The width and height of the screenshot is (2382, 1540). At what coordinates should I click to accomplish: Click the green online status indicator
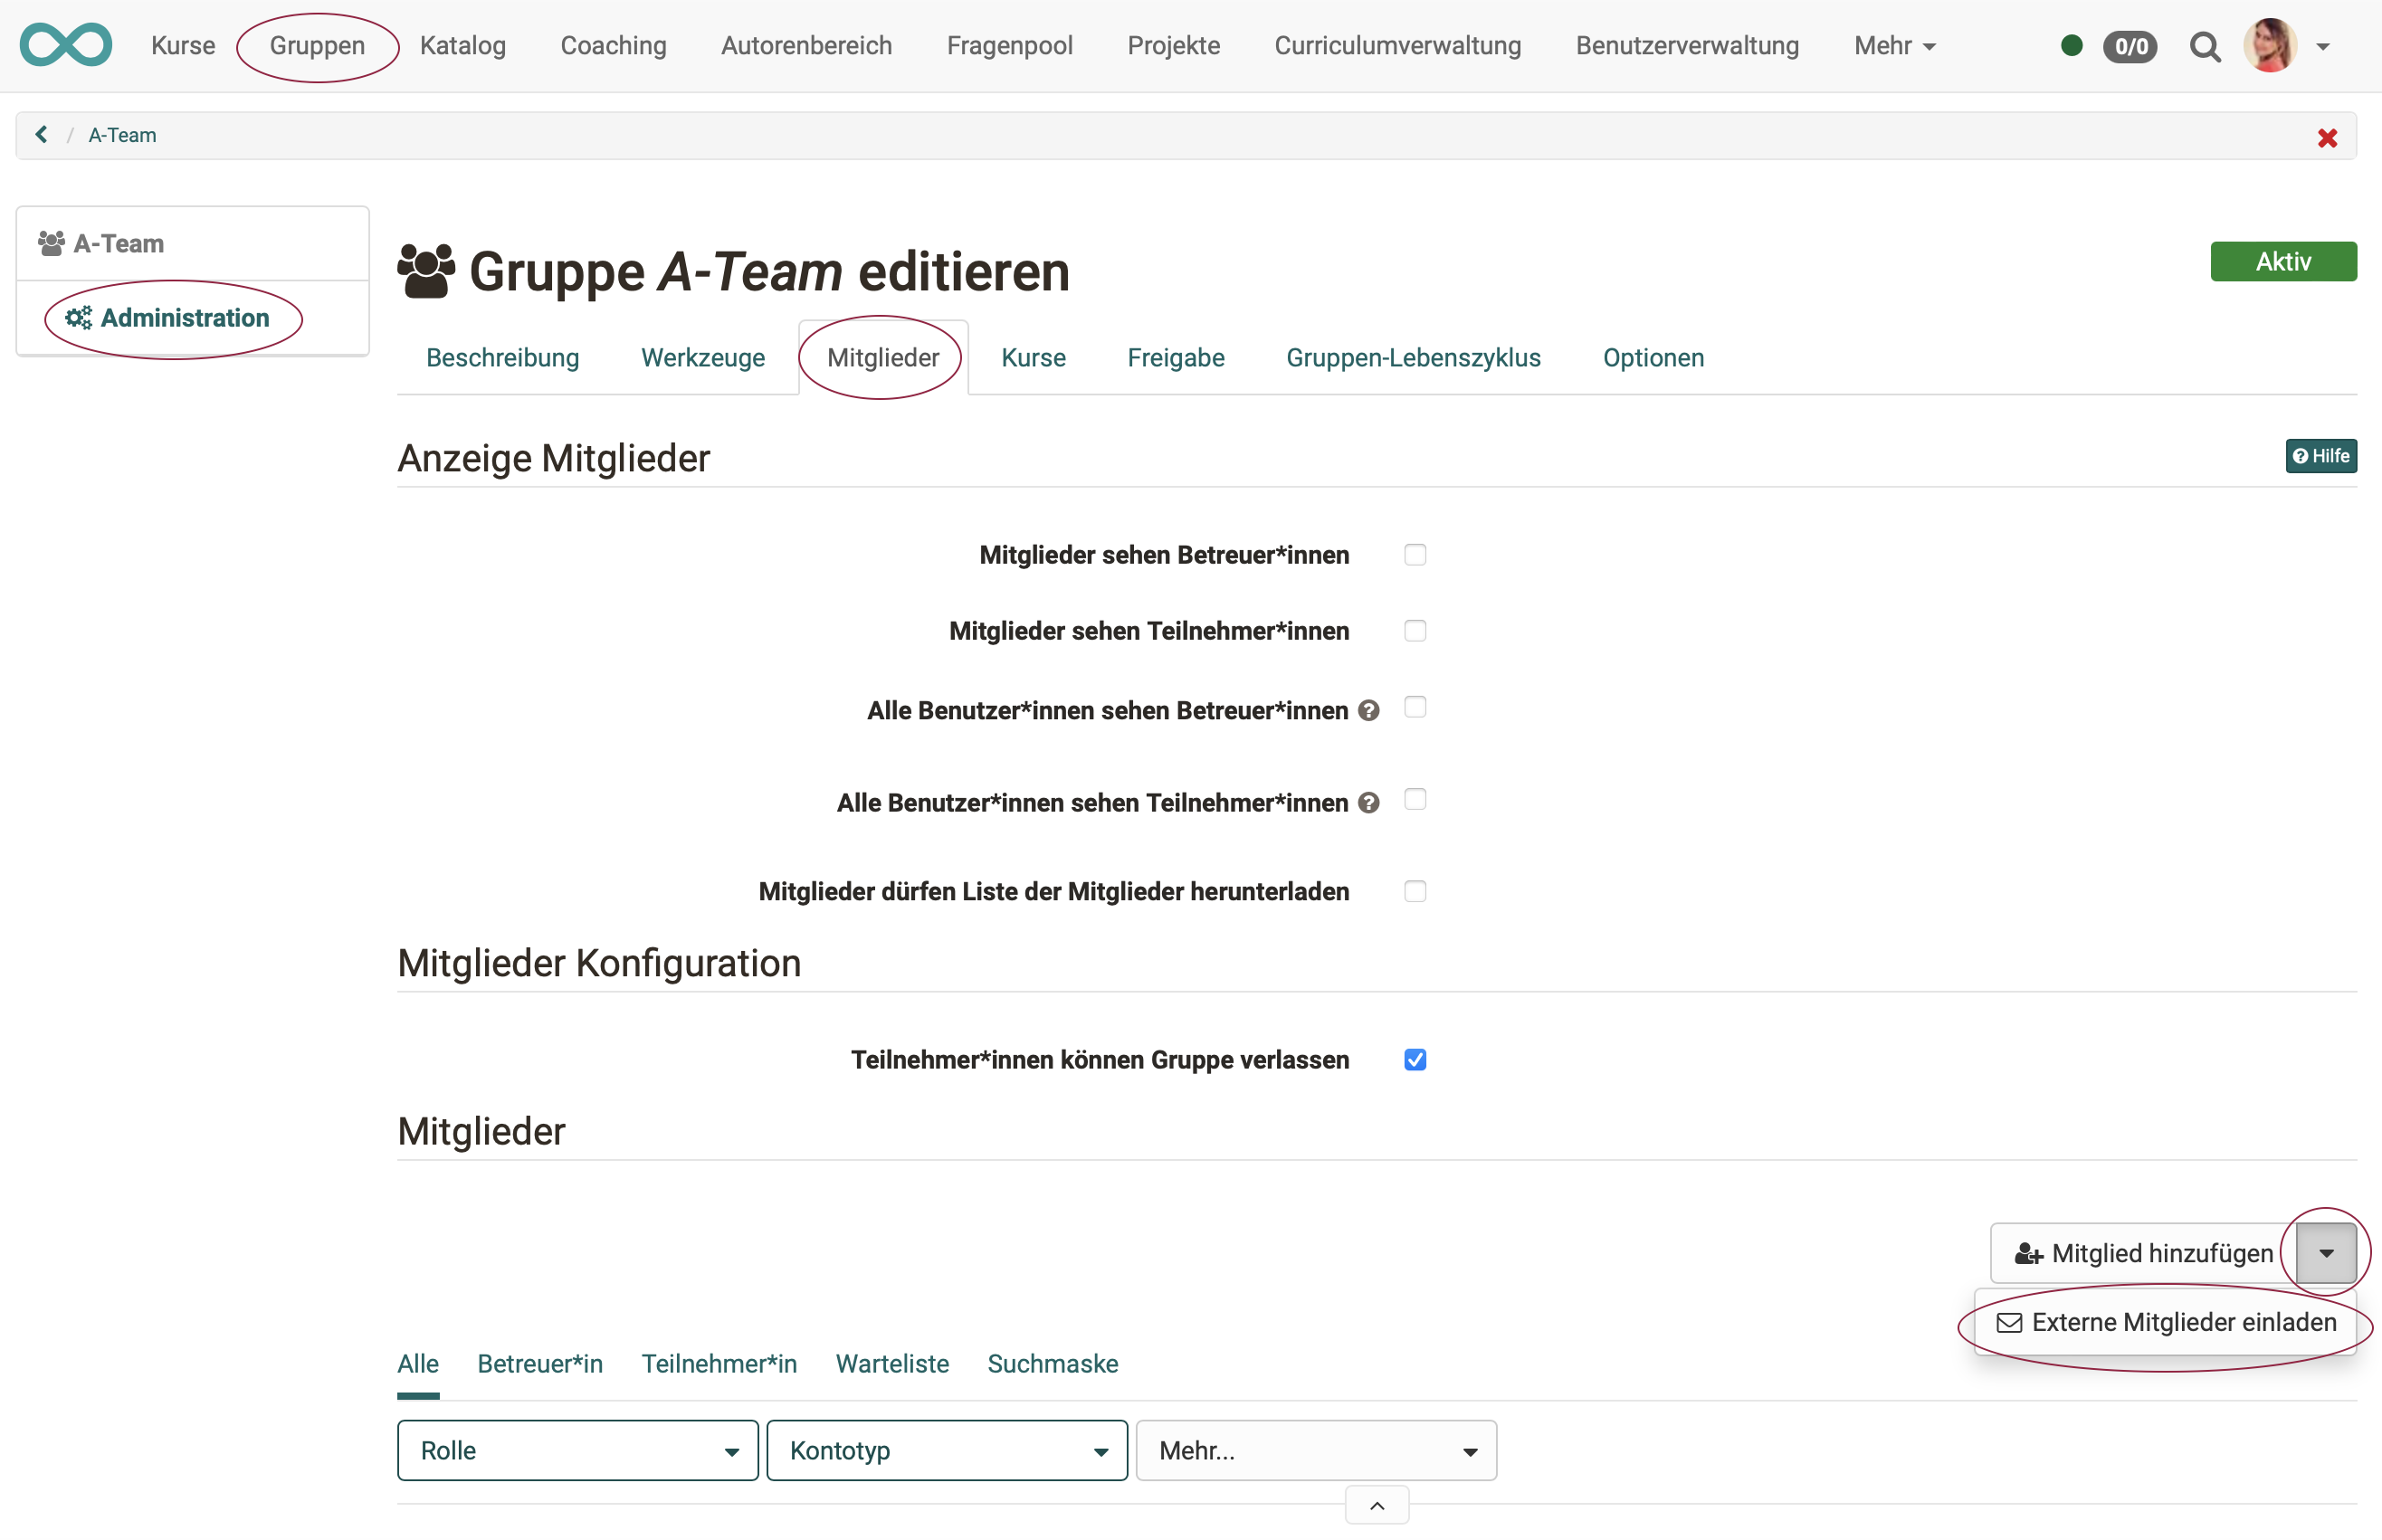2071,45
